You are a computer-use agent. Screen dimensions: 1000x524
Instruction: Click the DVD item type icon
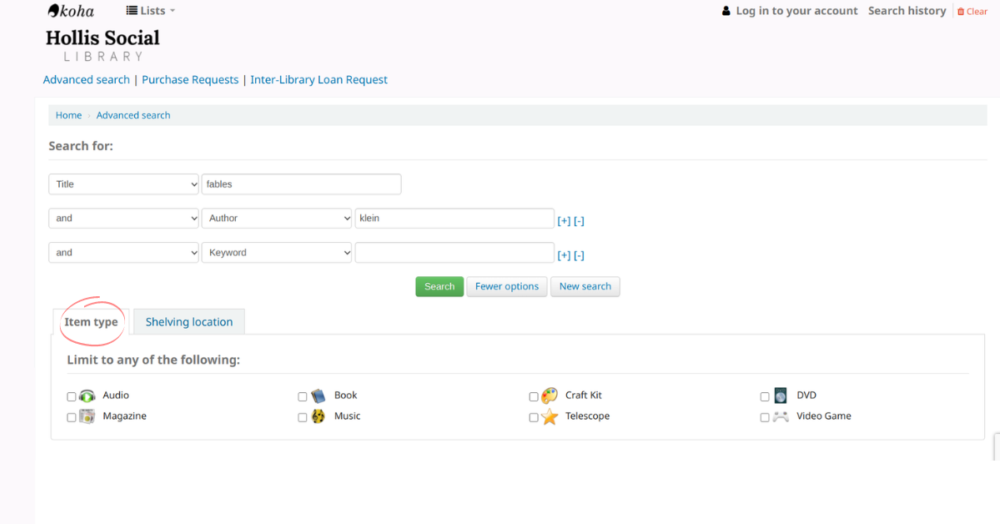click(x=781, y=396)
